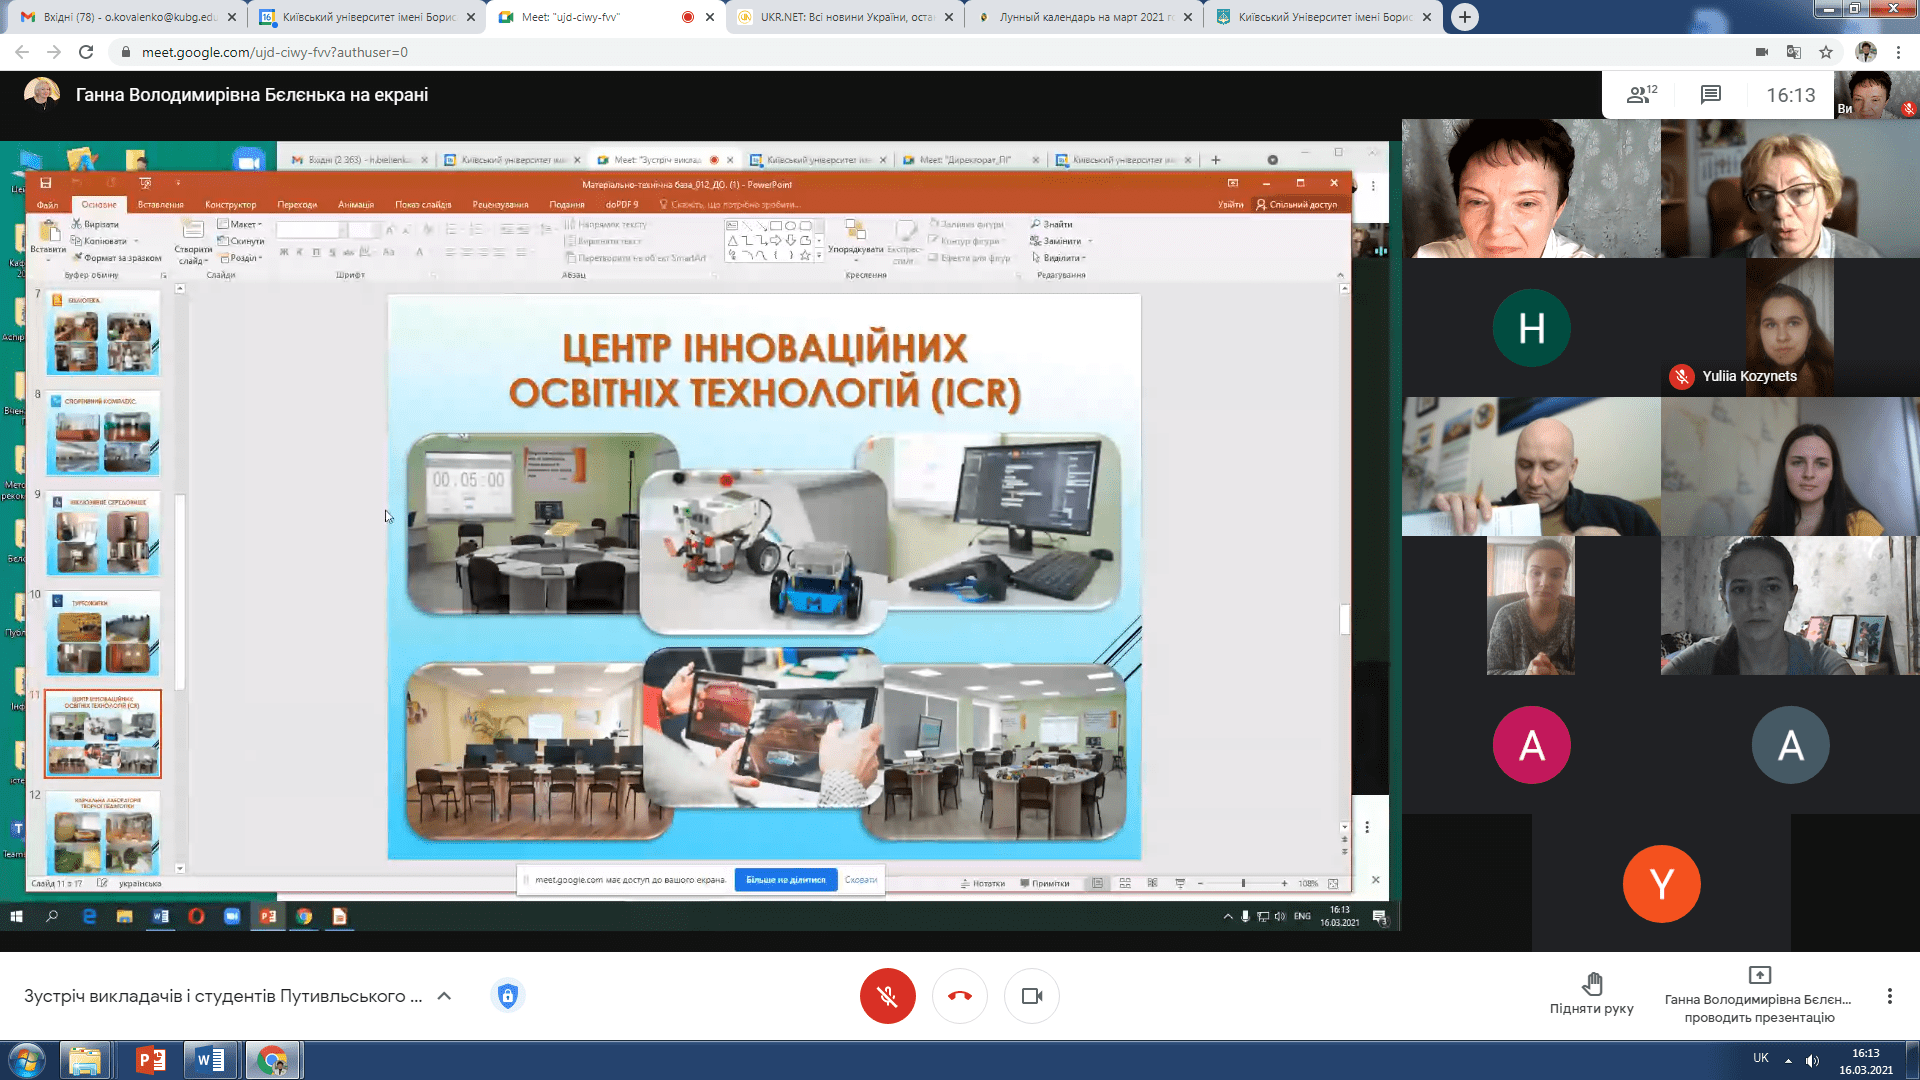Click the raise hand icon

(1592, 984)
